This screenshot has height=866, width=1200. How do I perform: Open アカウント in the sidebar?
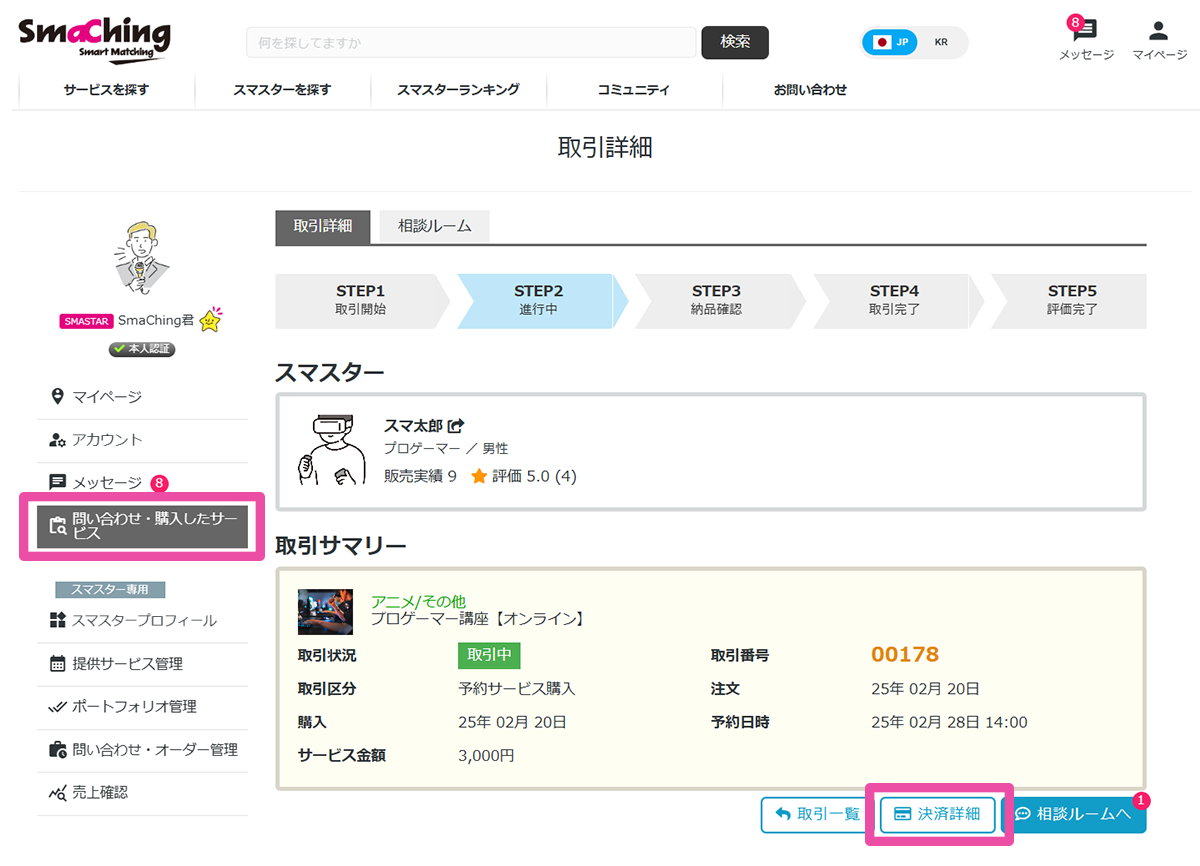pos(107,440)
